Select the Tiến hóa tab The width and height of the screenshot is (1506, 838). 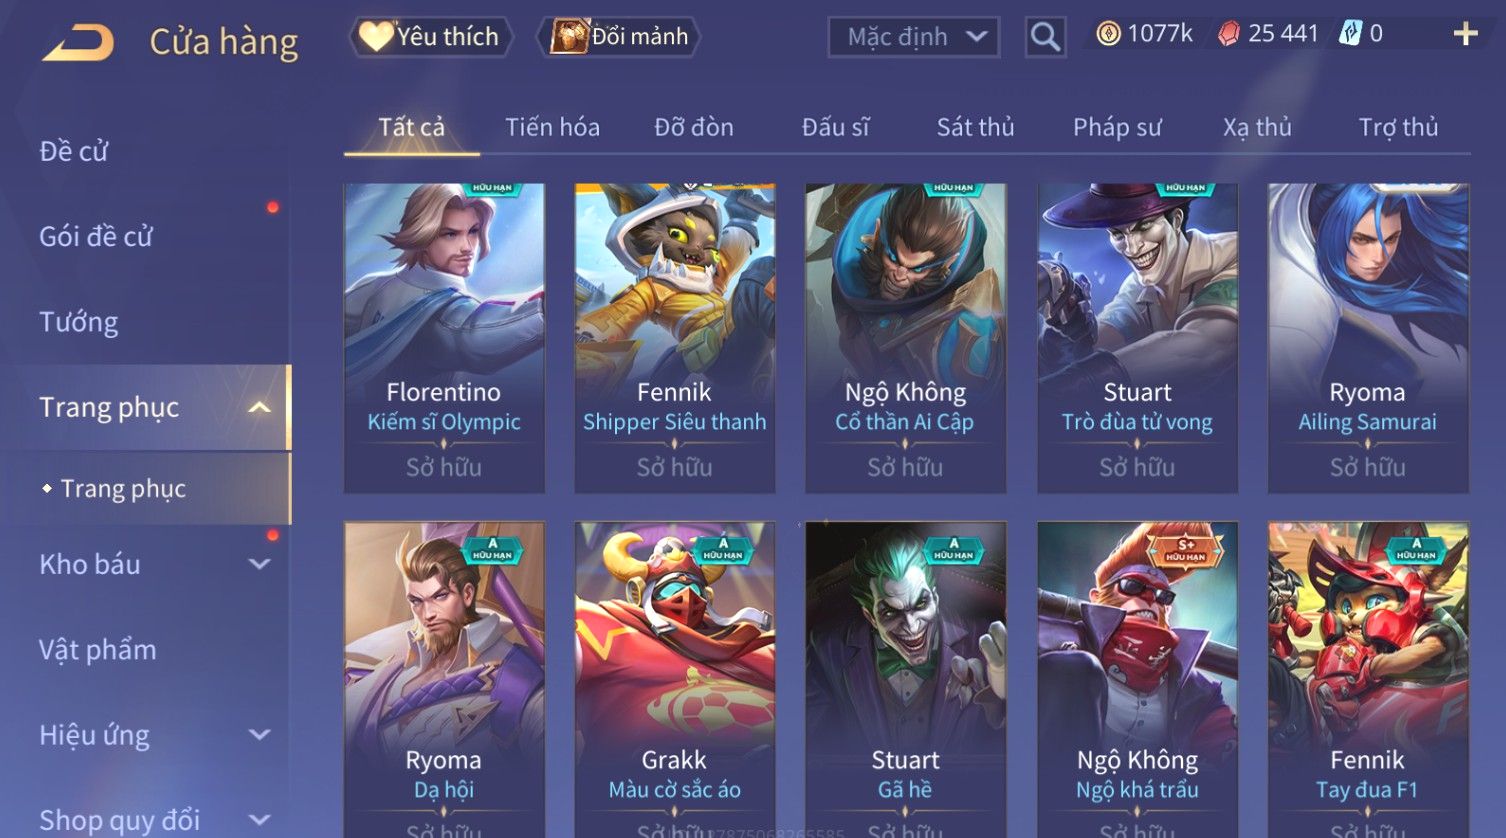[552, 127]
